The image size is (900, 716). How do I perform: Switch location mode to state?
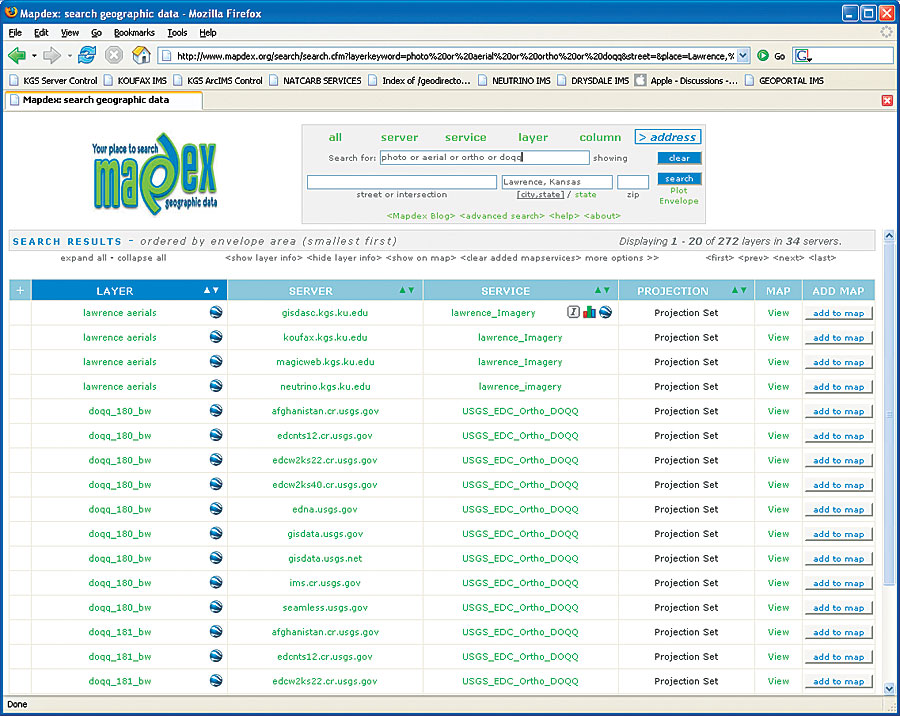[585, 195]
